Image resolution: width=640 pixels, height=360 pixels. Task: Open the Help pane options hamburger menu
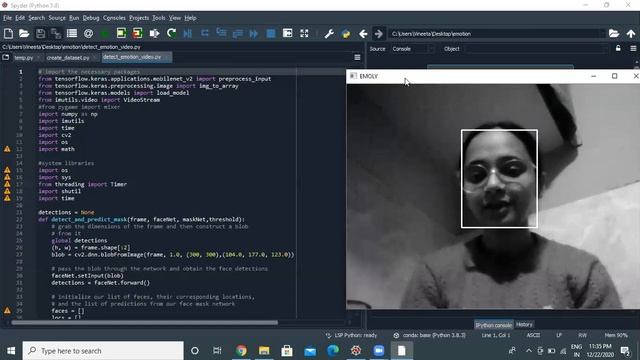tap(633, 49)
